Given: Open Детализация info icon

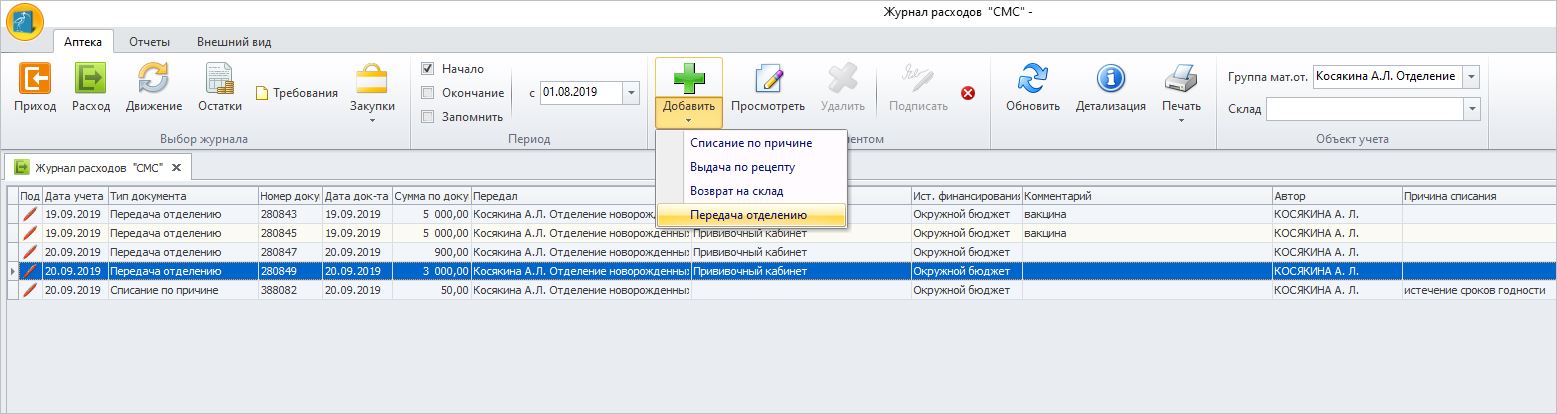Looking at the screenshot, I should point(1110,80).
